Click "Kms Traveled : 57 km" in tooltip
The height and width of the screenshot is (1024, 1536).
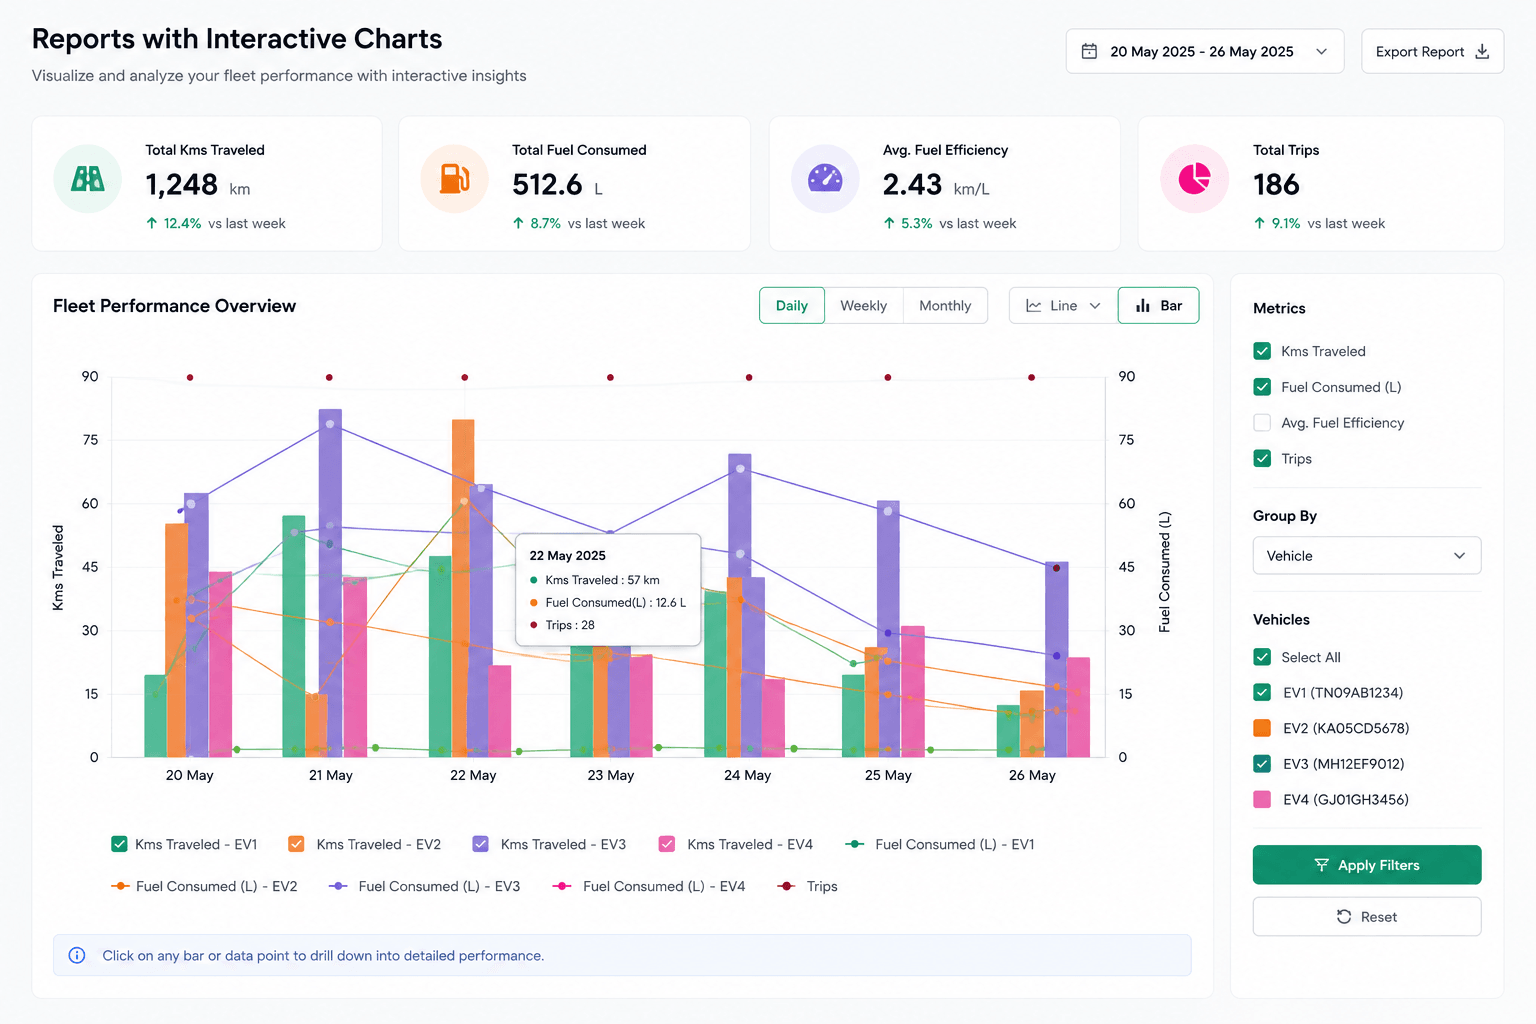coord(602,580)
